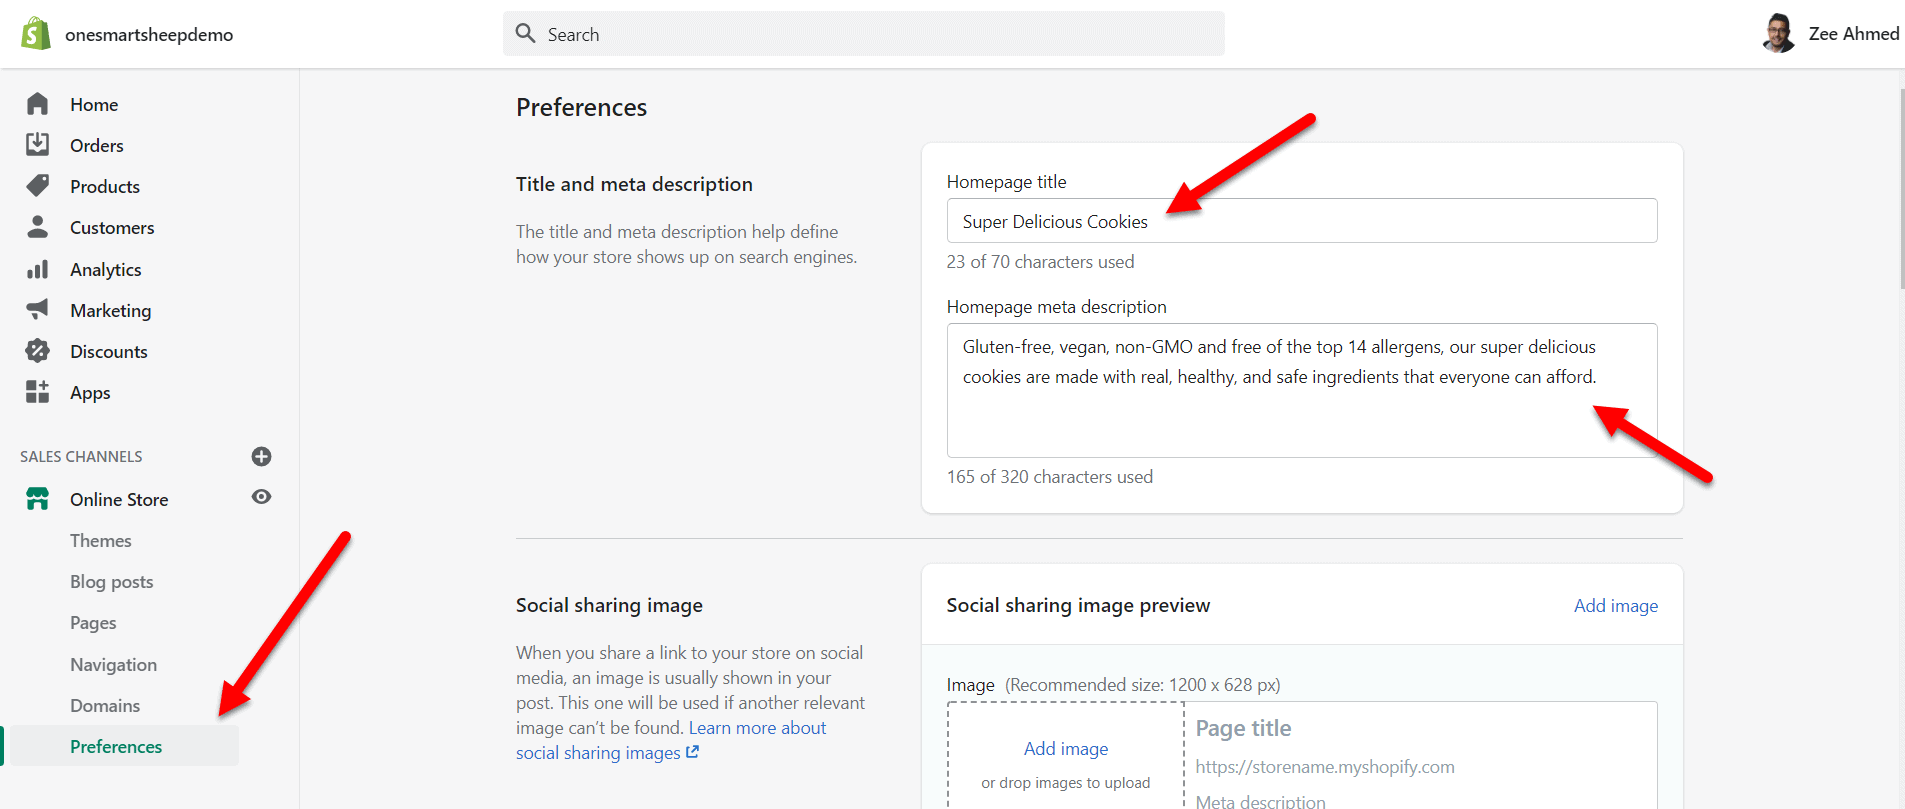Open Blog posts under Online Store
1905x809 pixels.
(x=112, y=581)
